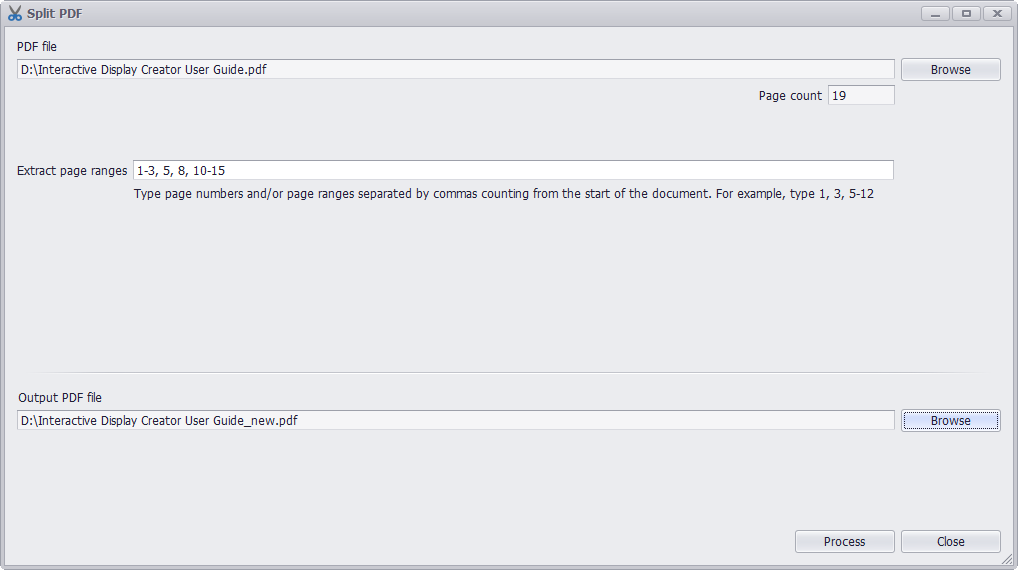Click the horizontal separator above Output PDF file
Image resolution: width=1018 pixels, height=570 pixels.
point(509,373)
